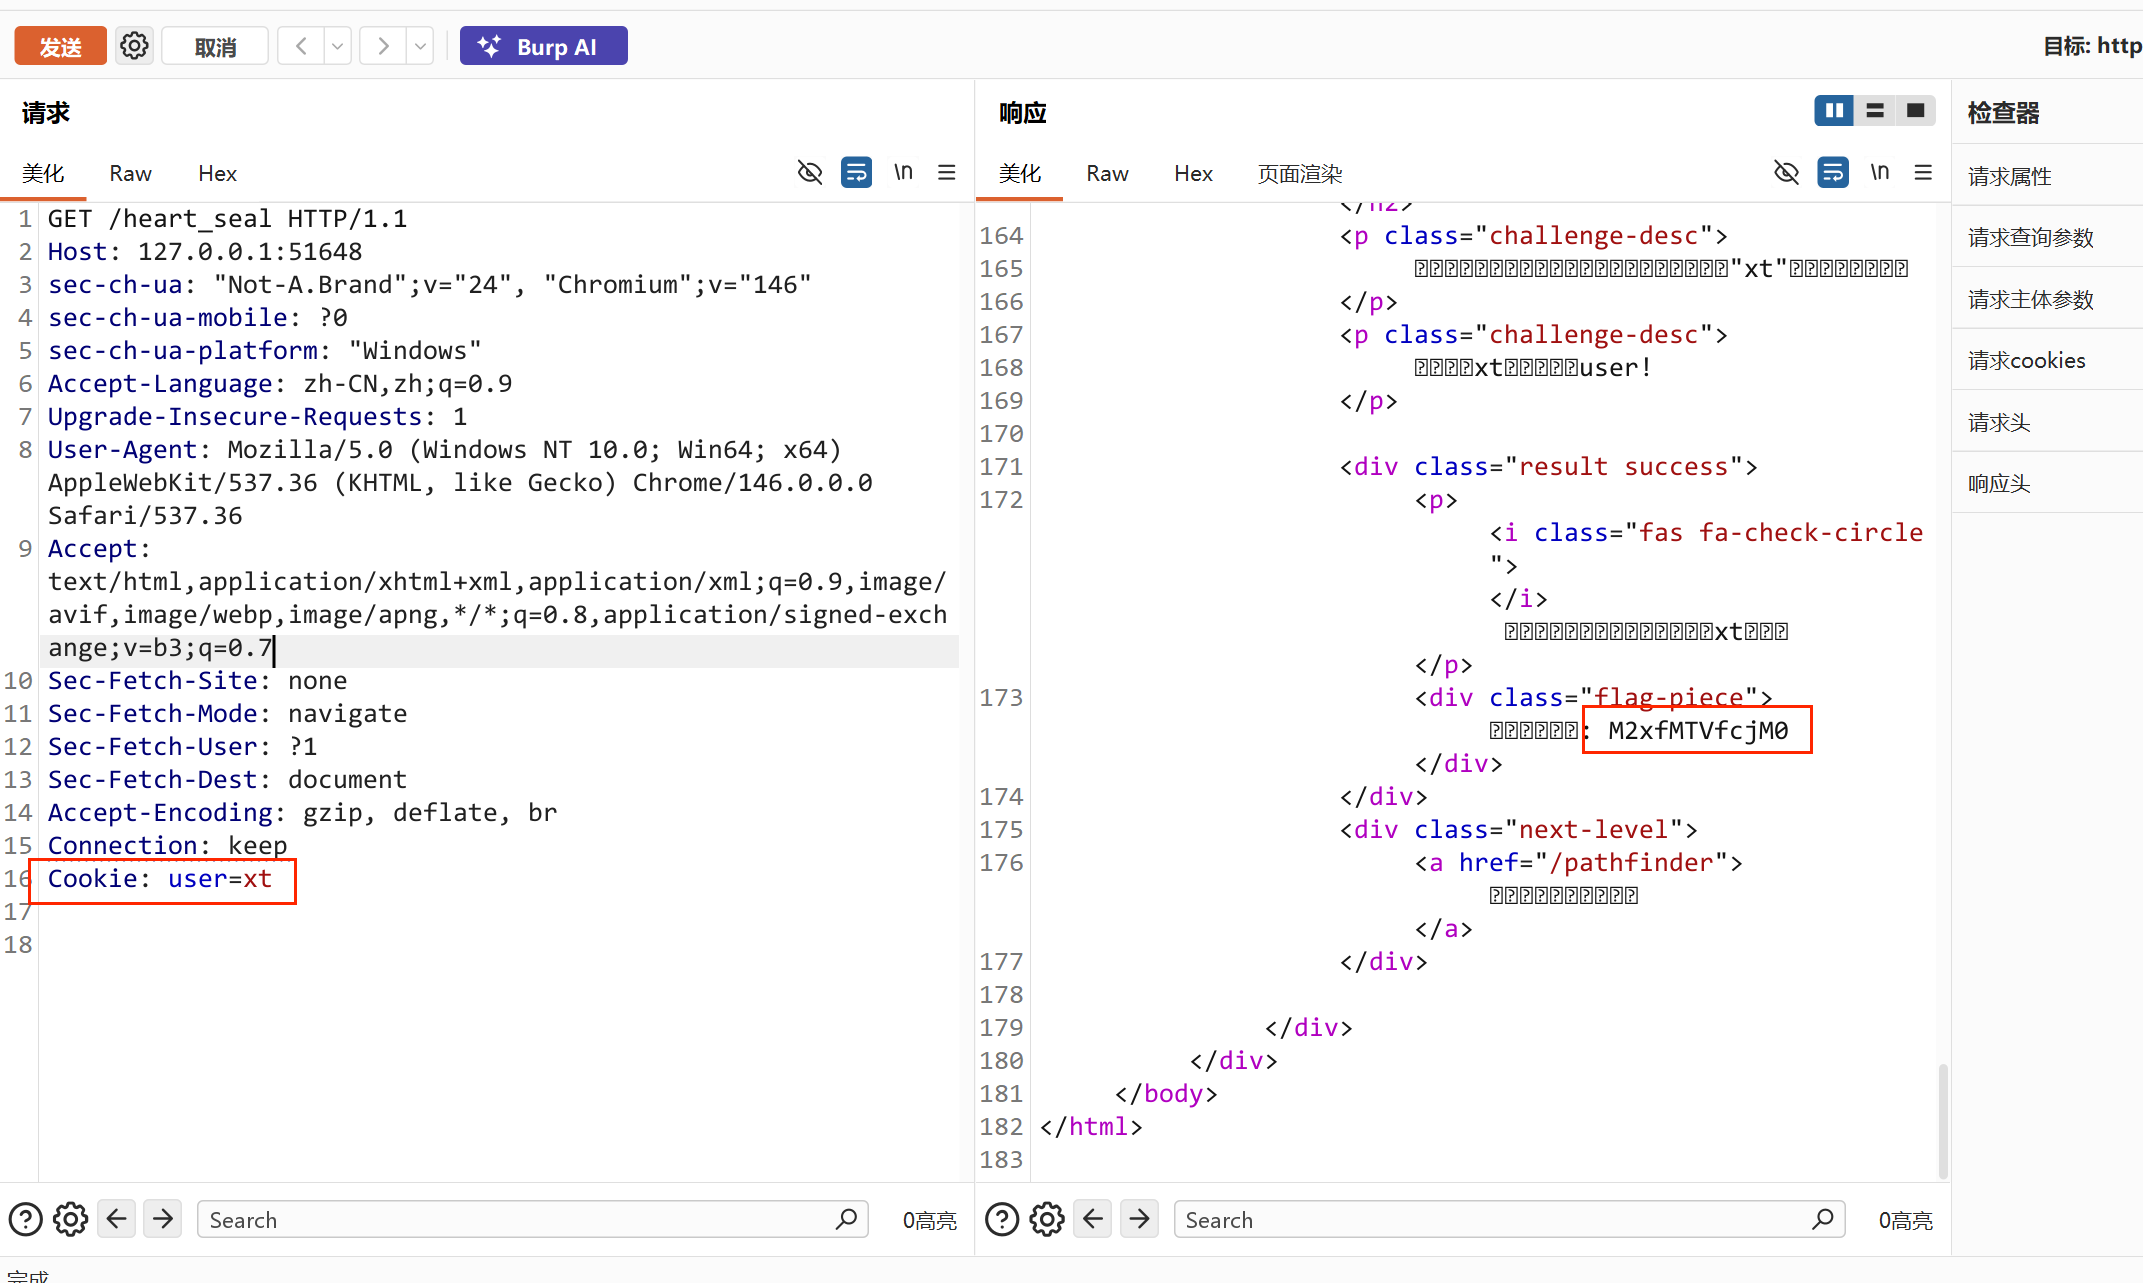Open 页面渲染 tab in response panel
2143x1283 pixels.
point(1299,173)
